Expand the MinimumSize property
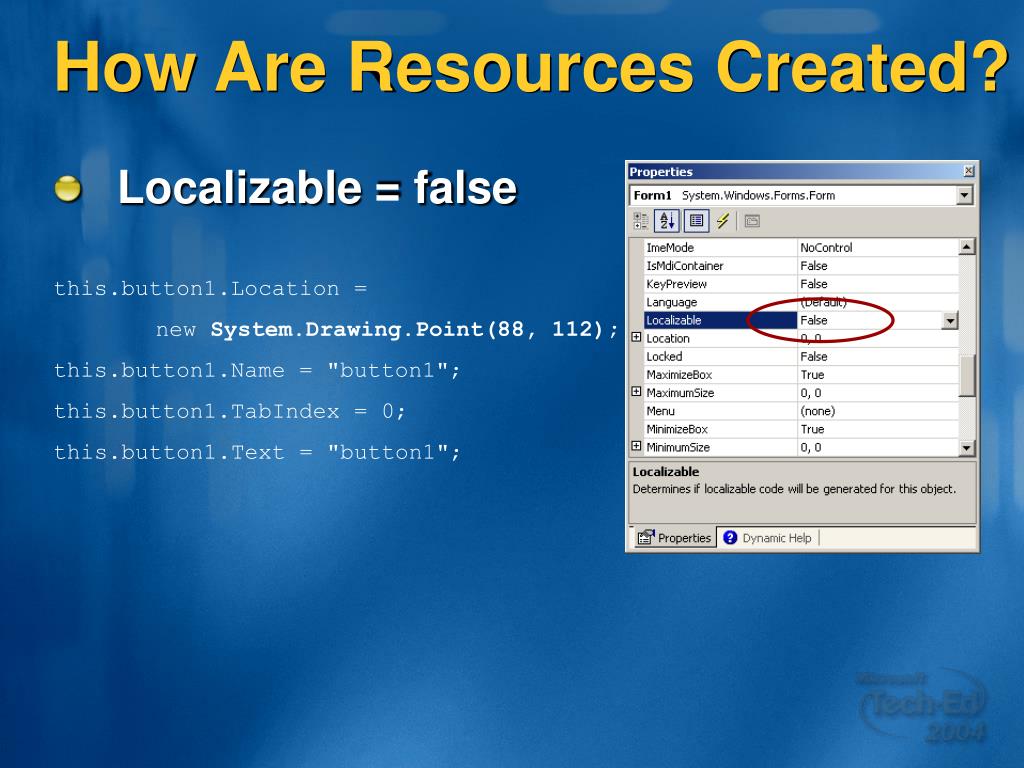The image size is (1024, 768). tap(637, 446)
